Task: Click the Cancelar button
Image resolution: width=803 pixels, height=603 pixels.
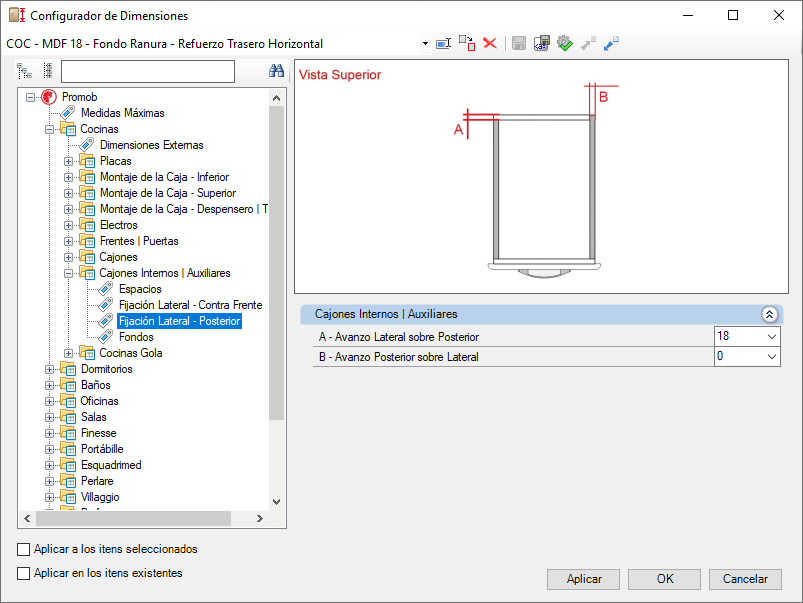Action: pyautogui.click(x=745, y=579)
